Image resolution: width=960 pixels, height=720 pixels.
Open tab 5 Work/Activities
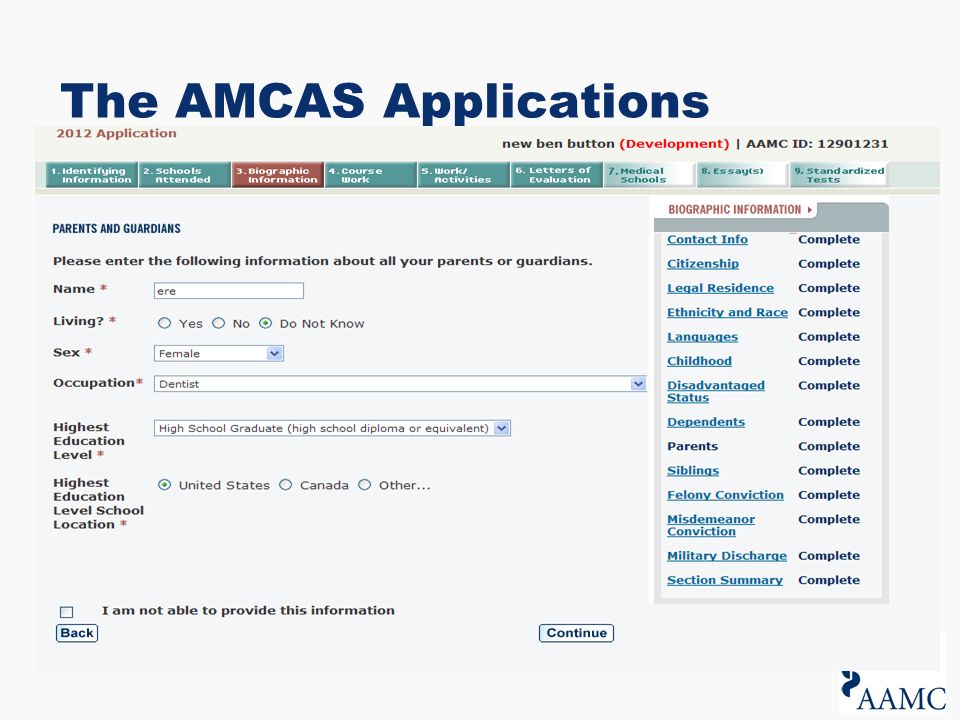tap(464, 175)
